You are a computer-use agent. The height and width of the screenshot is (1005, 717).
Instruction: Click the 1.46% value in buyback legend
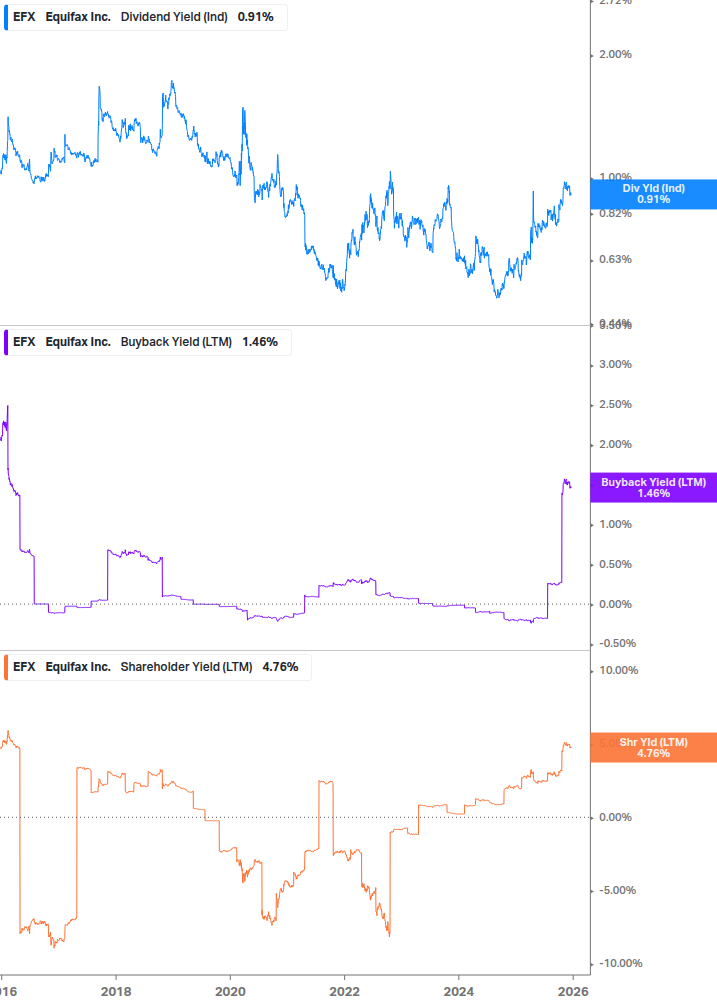click(260, 342)
